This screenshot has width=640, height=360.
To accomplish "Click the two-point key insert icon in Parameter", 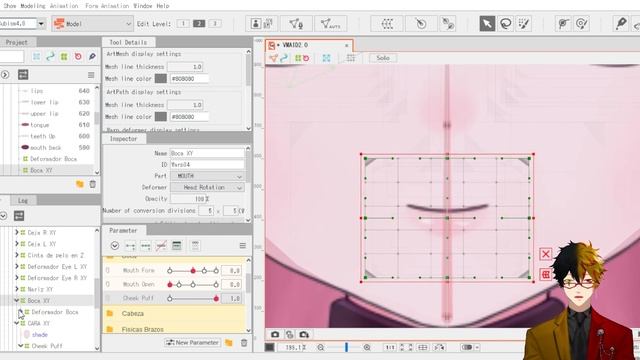I will coord(130,246).
